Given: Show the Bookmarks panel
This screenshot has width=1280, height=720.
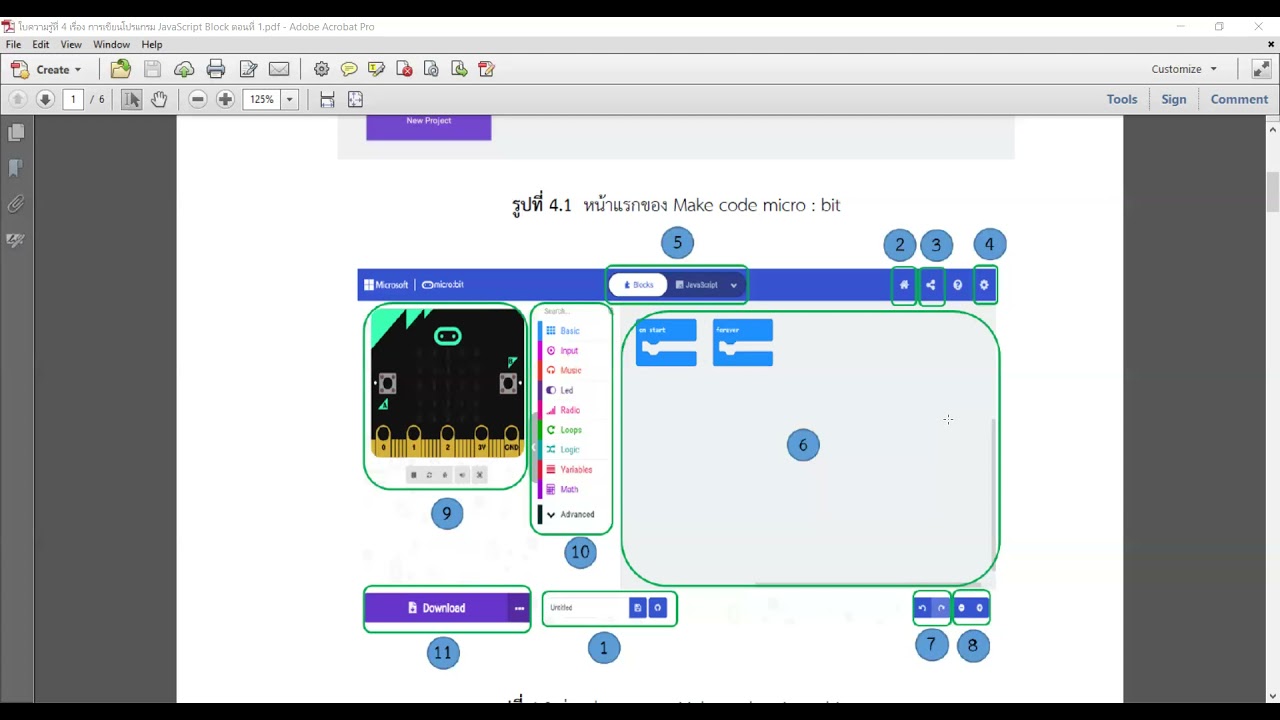Looking at the screenshot, I should pyautogui.click(x=16, y=168).
